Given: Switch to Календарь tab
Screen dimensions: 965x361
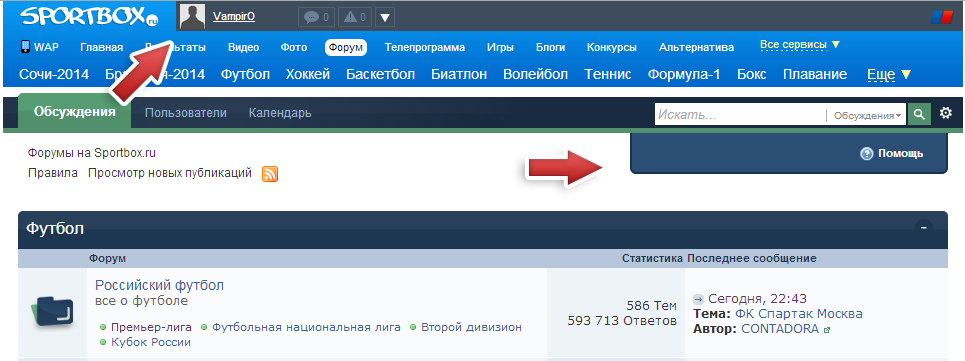Looking at the screenshot, I should 280,113.
